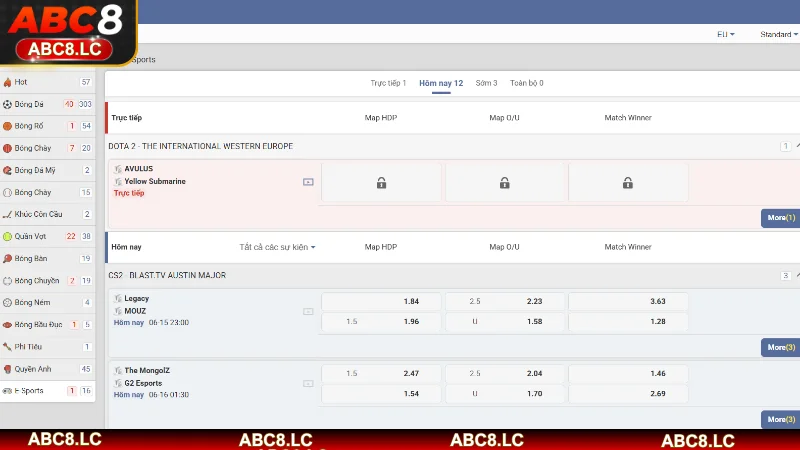
Task: Select the Bóng Bàn table tennis icon
Action: coord(7,259)
